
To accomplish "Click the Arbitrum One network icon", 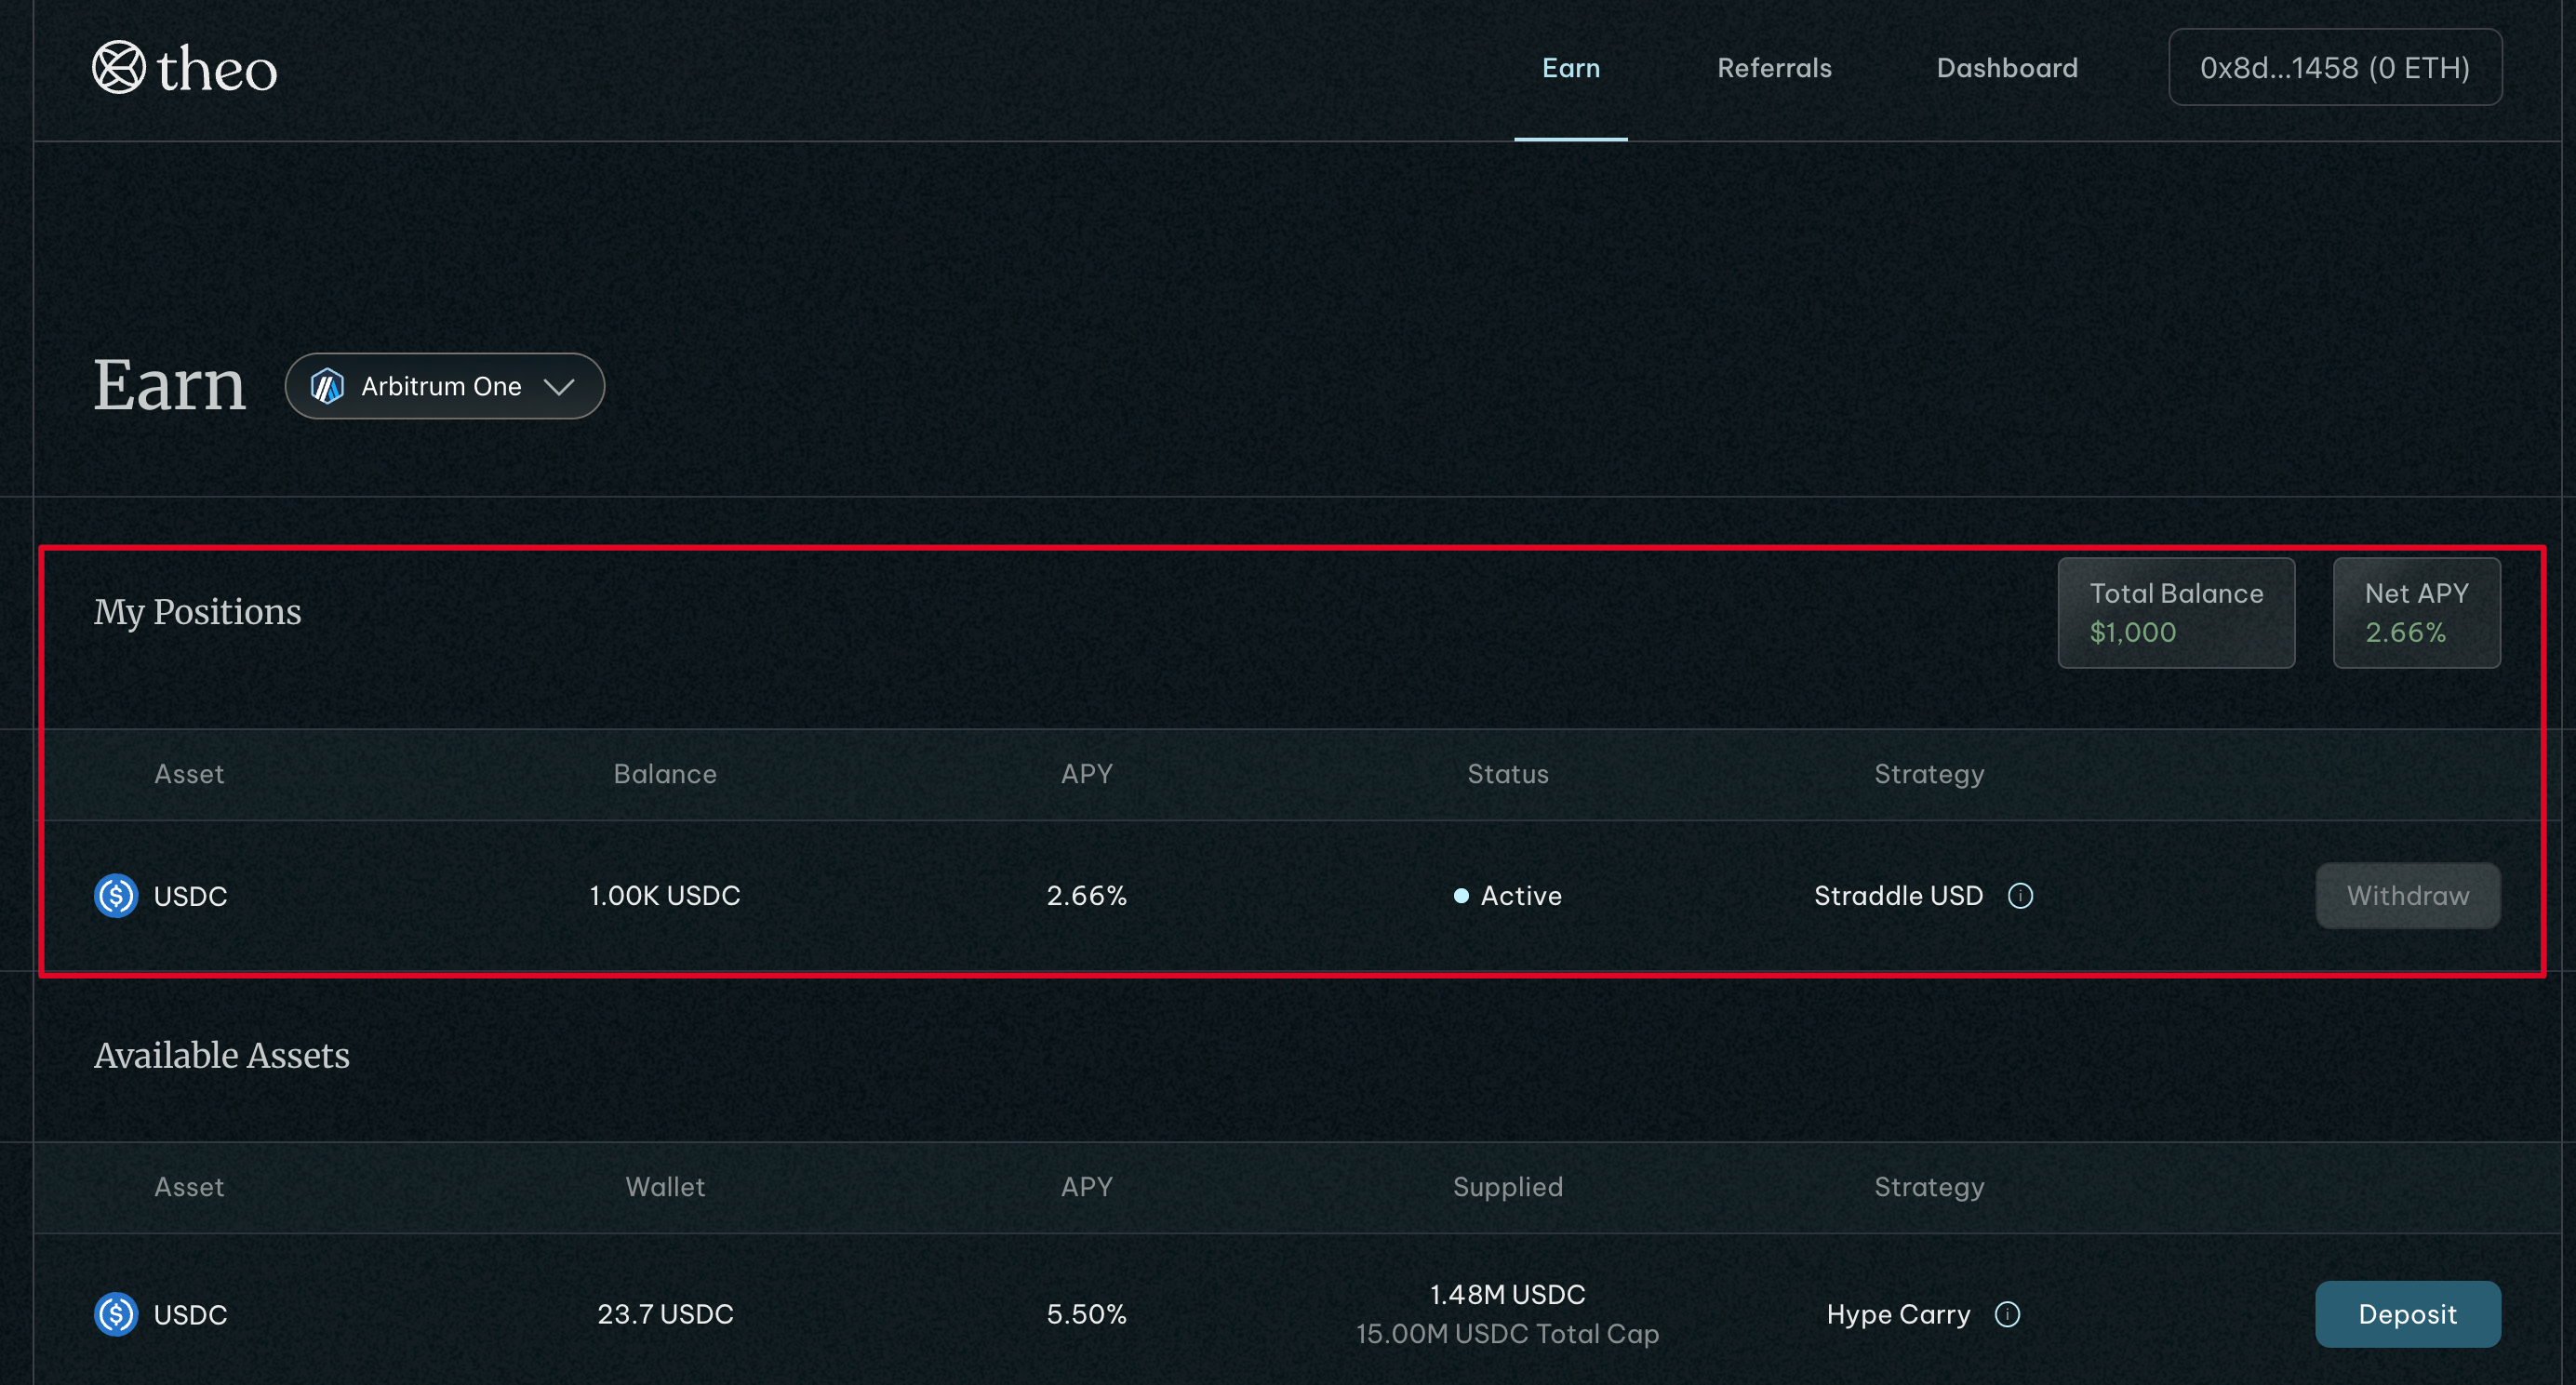I will [327, 386].
